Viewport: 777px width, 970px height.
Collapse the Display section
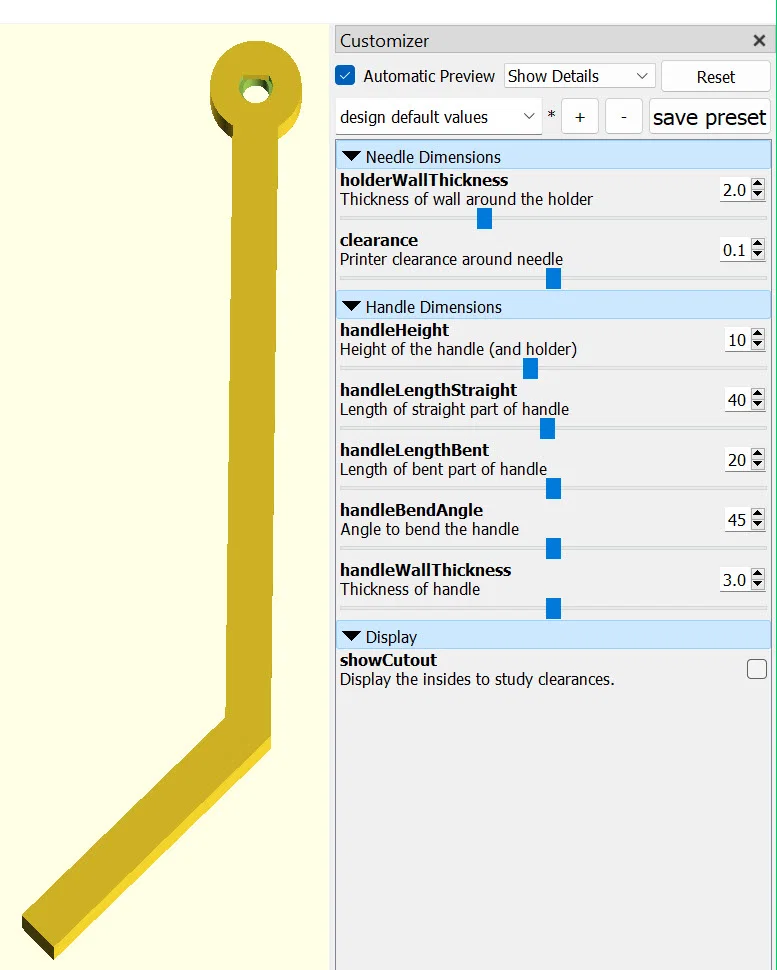pyautogui.click(x=351, y=637)
